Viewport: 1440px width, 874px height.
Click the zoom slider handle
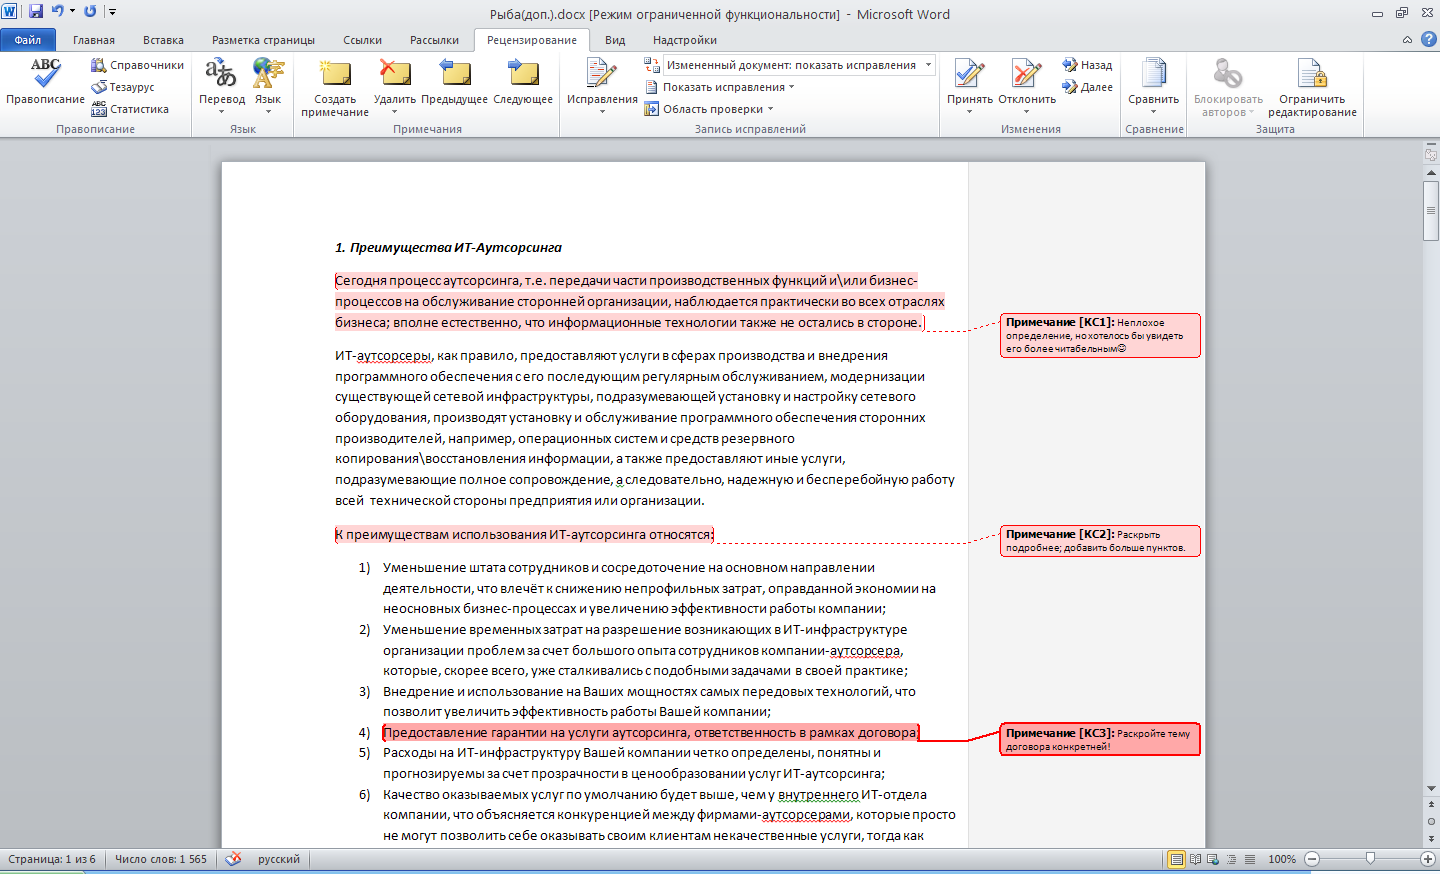(x=1370, y=859)
